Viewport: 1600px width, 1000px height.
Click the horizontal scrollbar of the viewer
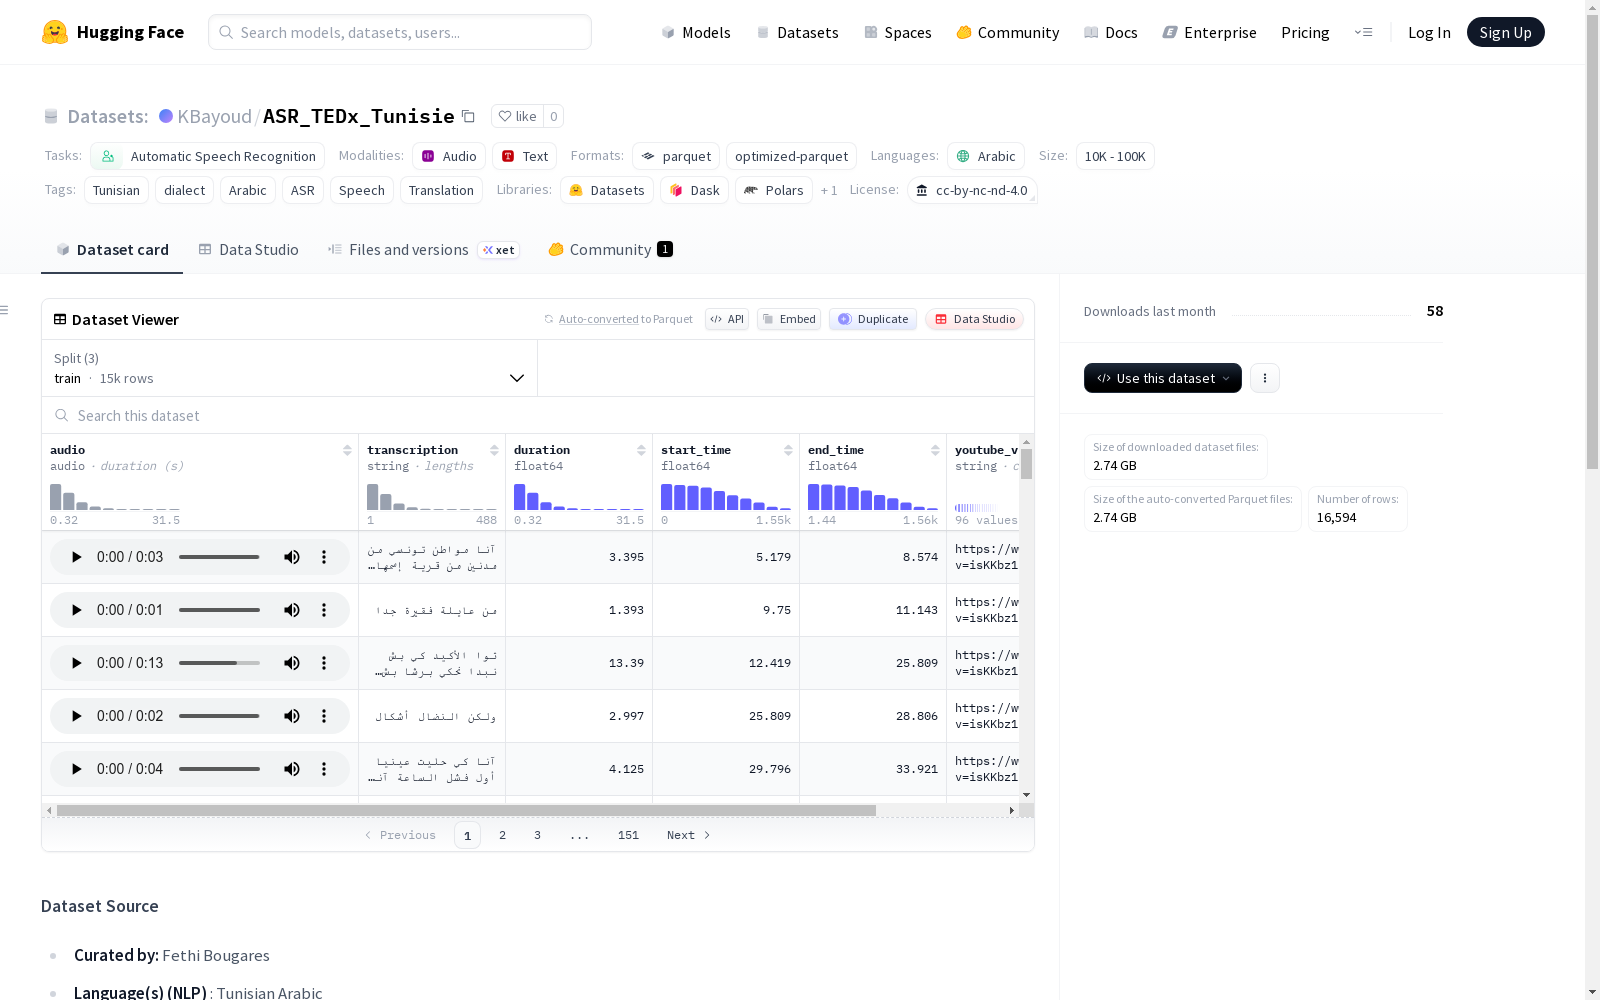pyautogui.click(x=466, y=810)
